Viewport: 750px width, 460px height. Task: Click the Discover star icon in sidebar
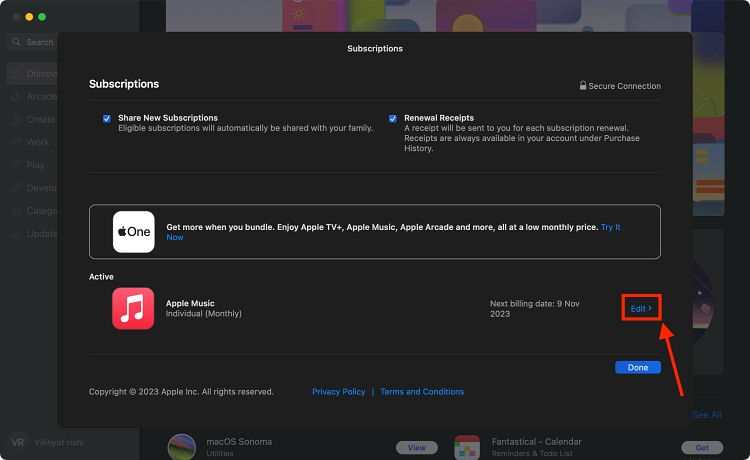[16, 74]
